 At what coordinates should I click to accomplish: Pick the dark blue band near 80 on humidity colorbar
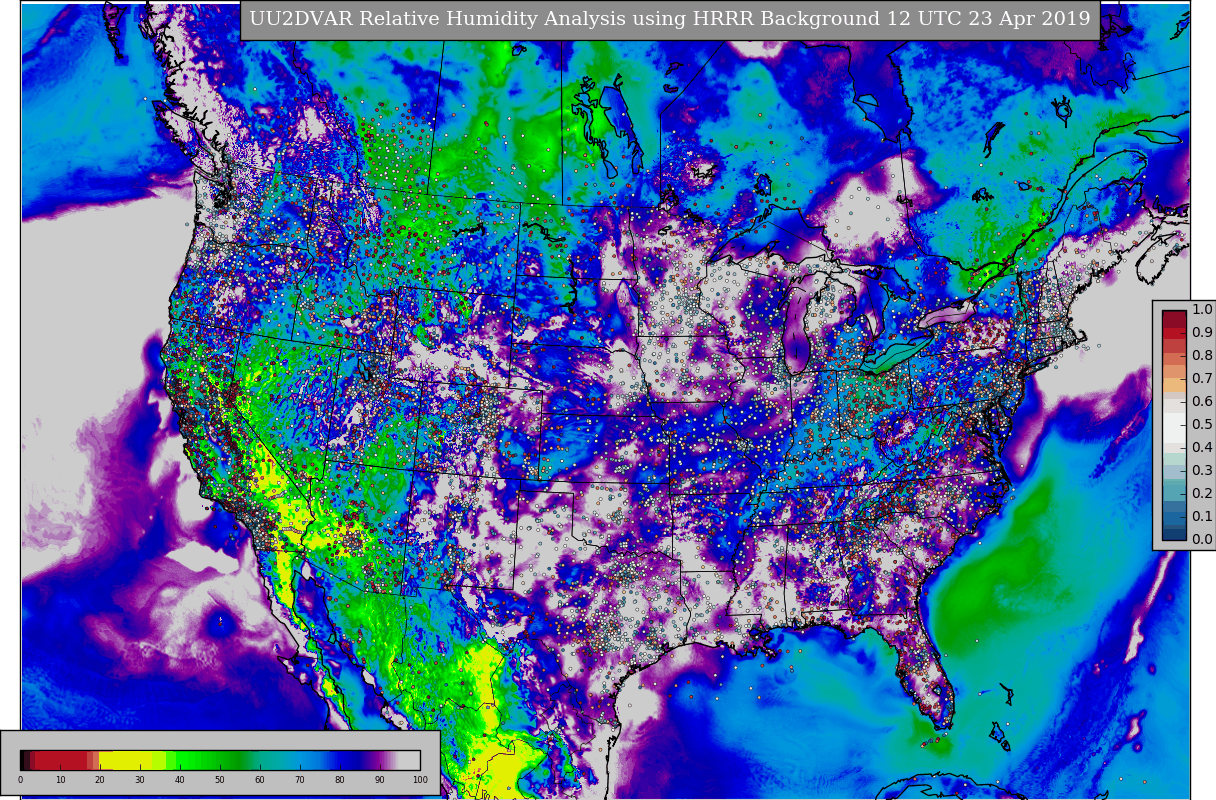pos(345,760)
